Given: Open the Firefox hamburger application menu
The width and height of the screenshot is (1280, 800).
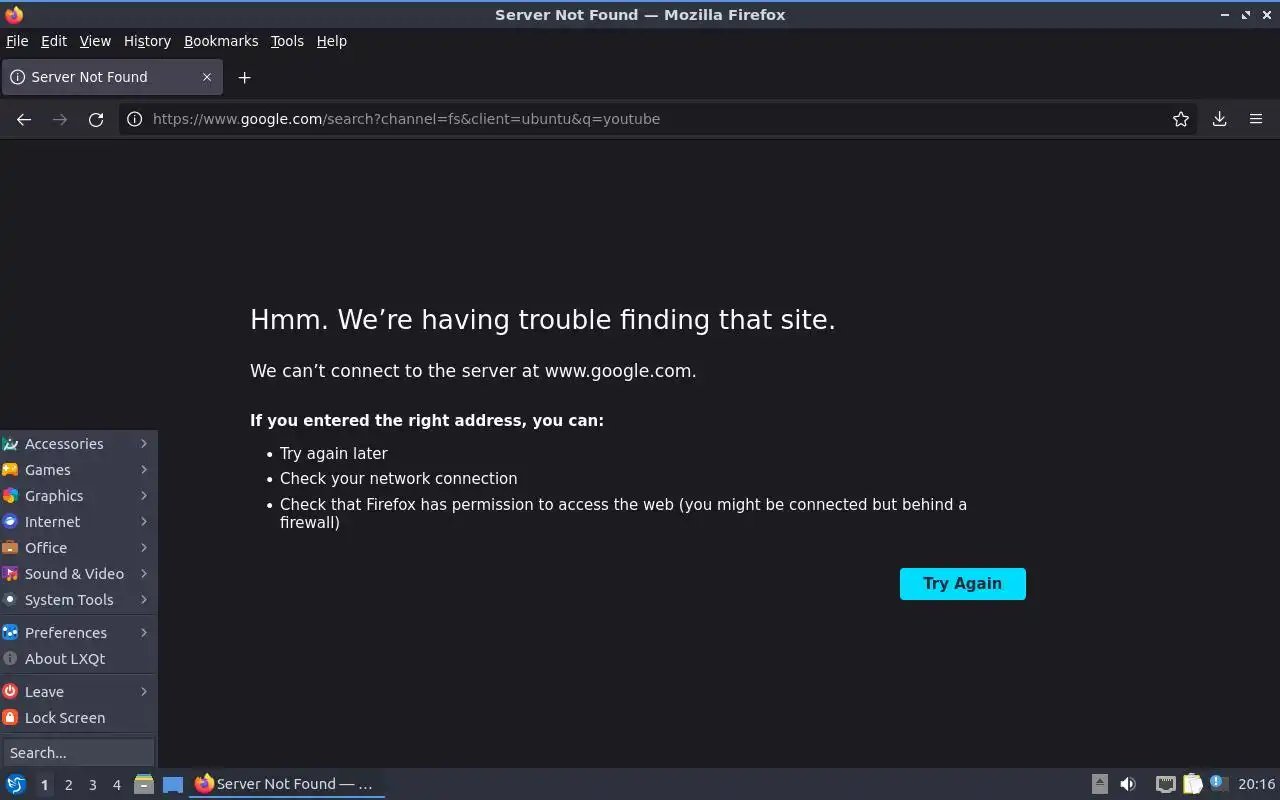Looking at the screenshot, I should [1256, 119].
